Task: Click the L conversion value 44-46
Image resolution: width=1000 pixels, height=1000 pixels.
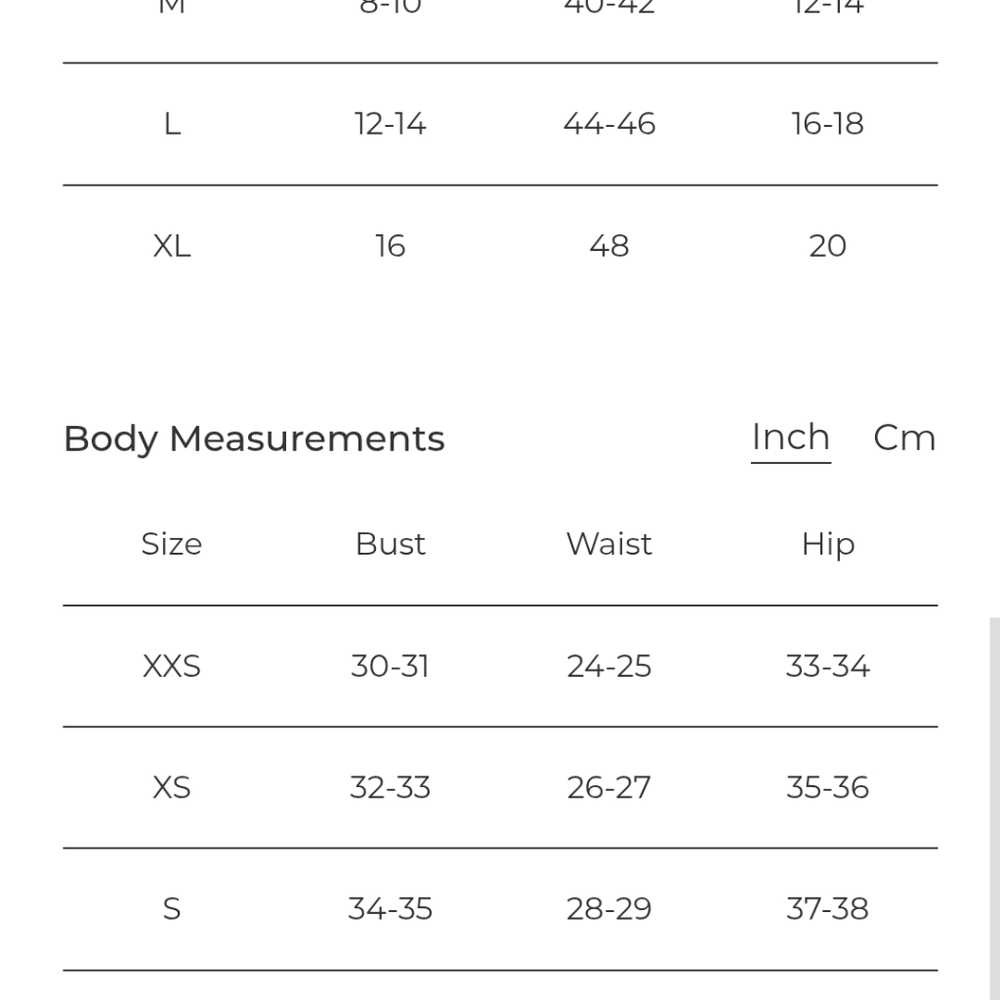Action: (609, 124)
